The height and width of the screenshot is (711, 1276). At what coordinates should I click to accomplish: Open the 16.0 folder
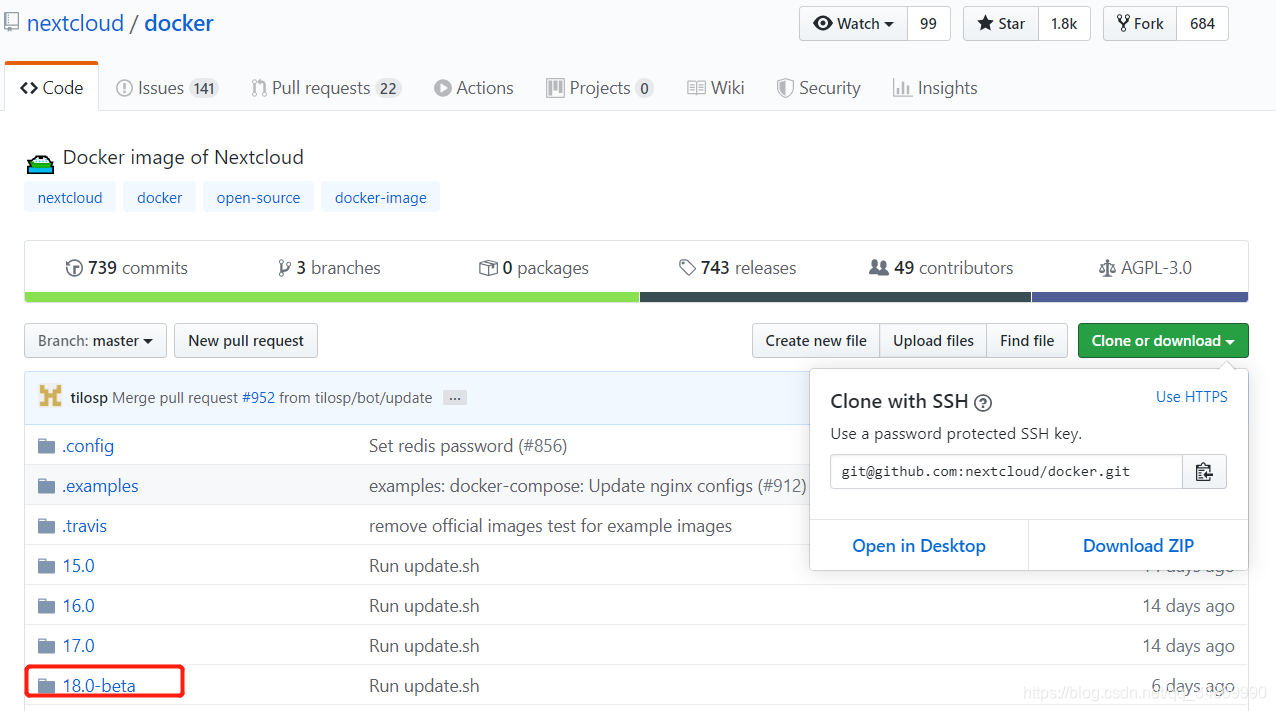coord(78,606)
